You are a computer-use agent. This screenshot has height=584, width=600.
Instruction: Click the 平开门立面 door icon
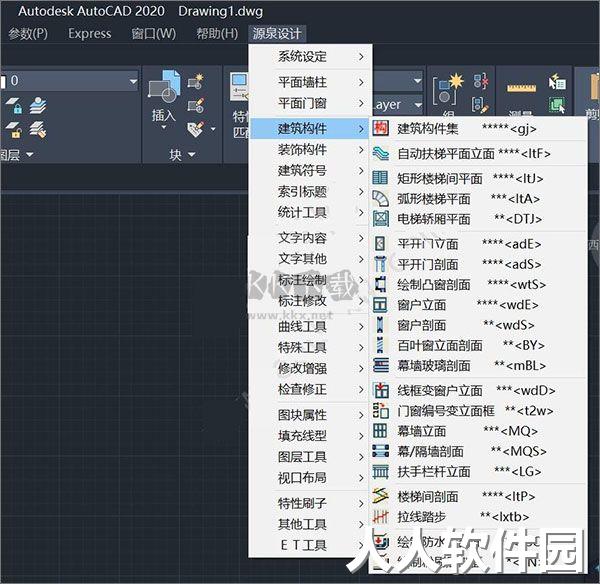pyautogui.click(x=380, y=244)
